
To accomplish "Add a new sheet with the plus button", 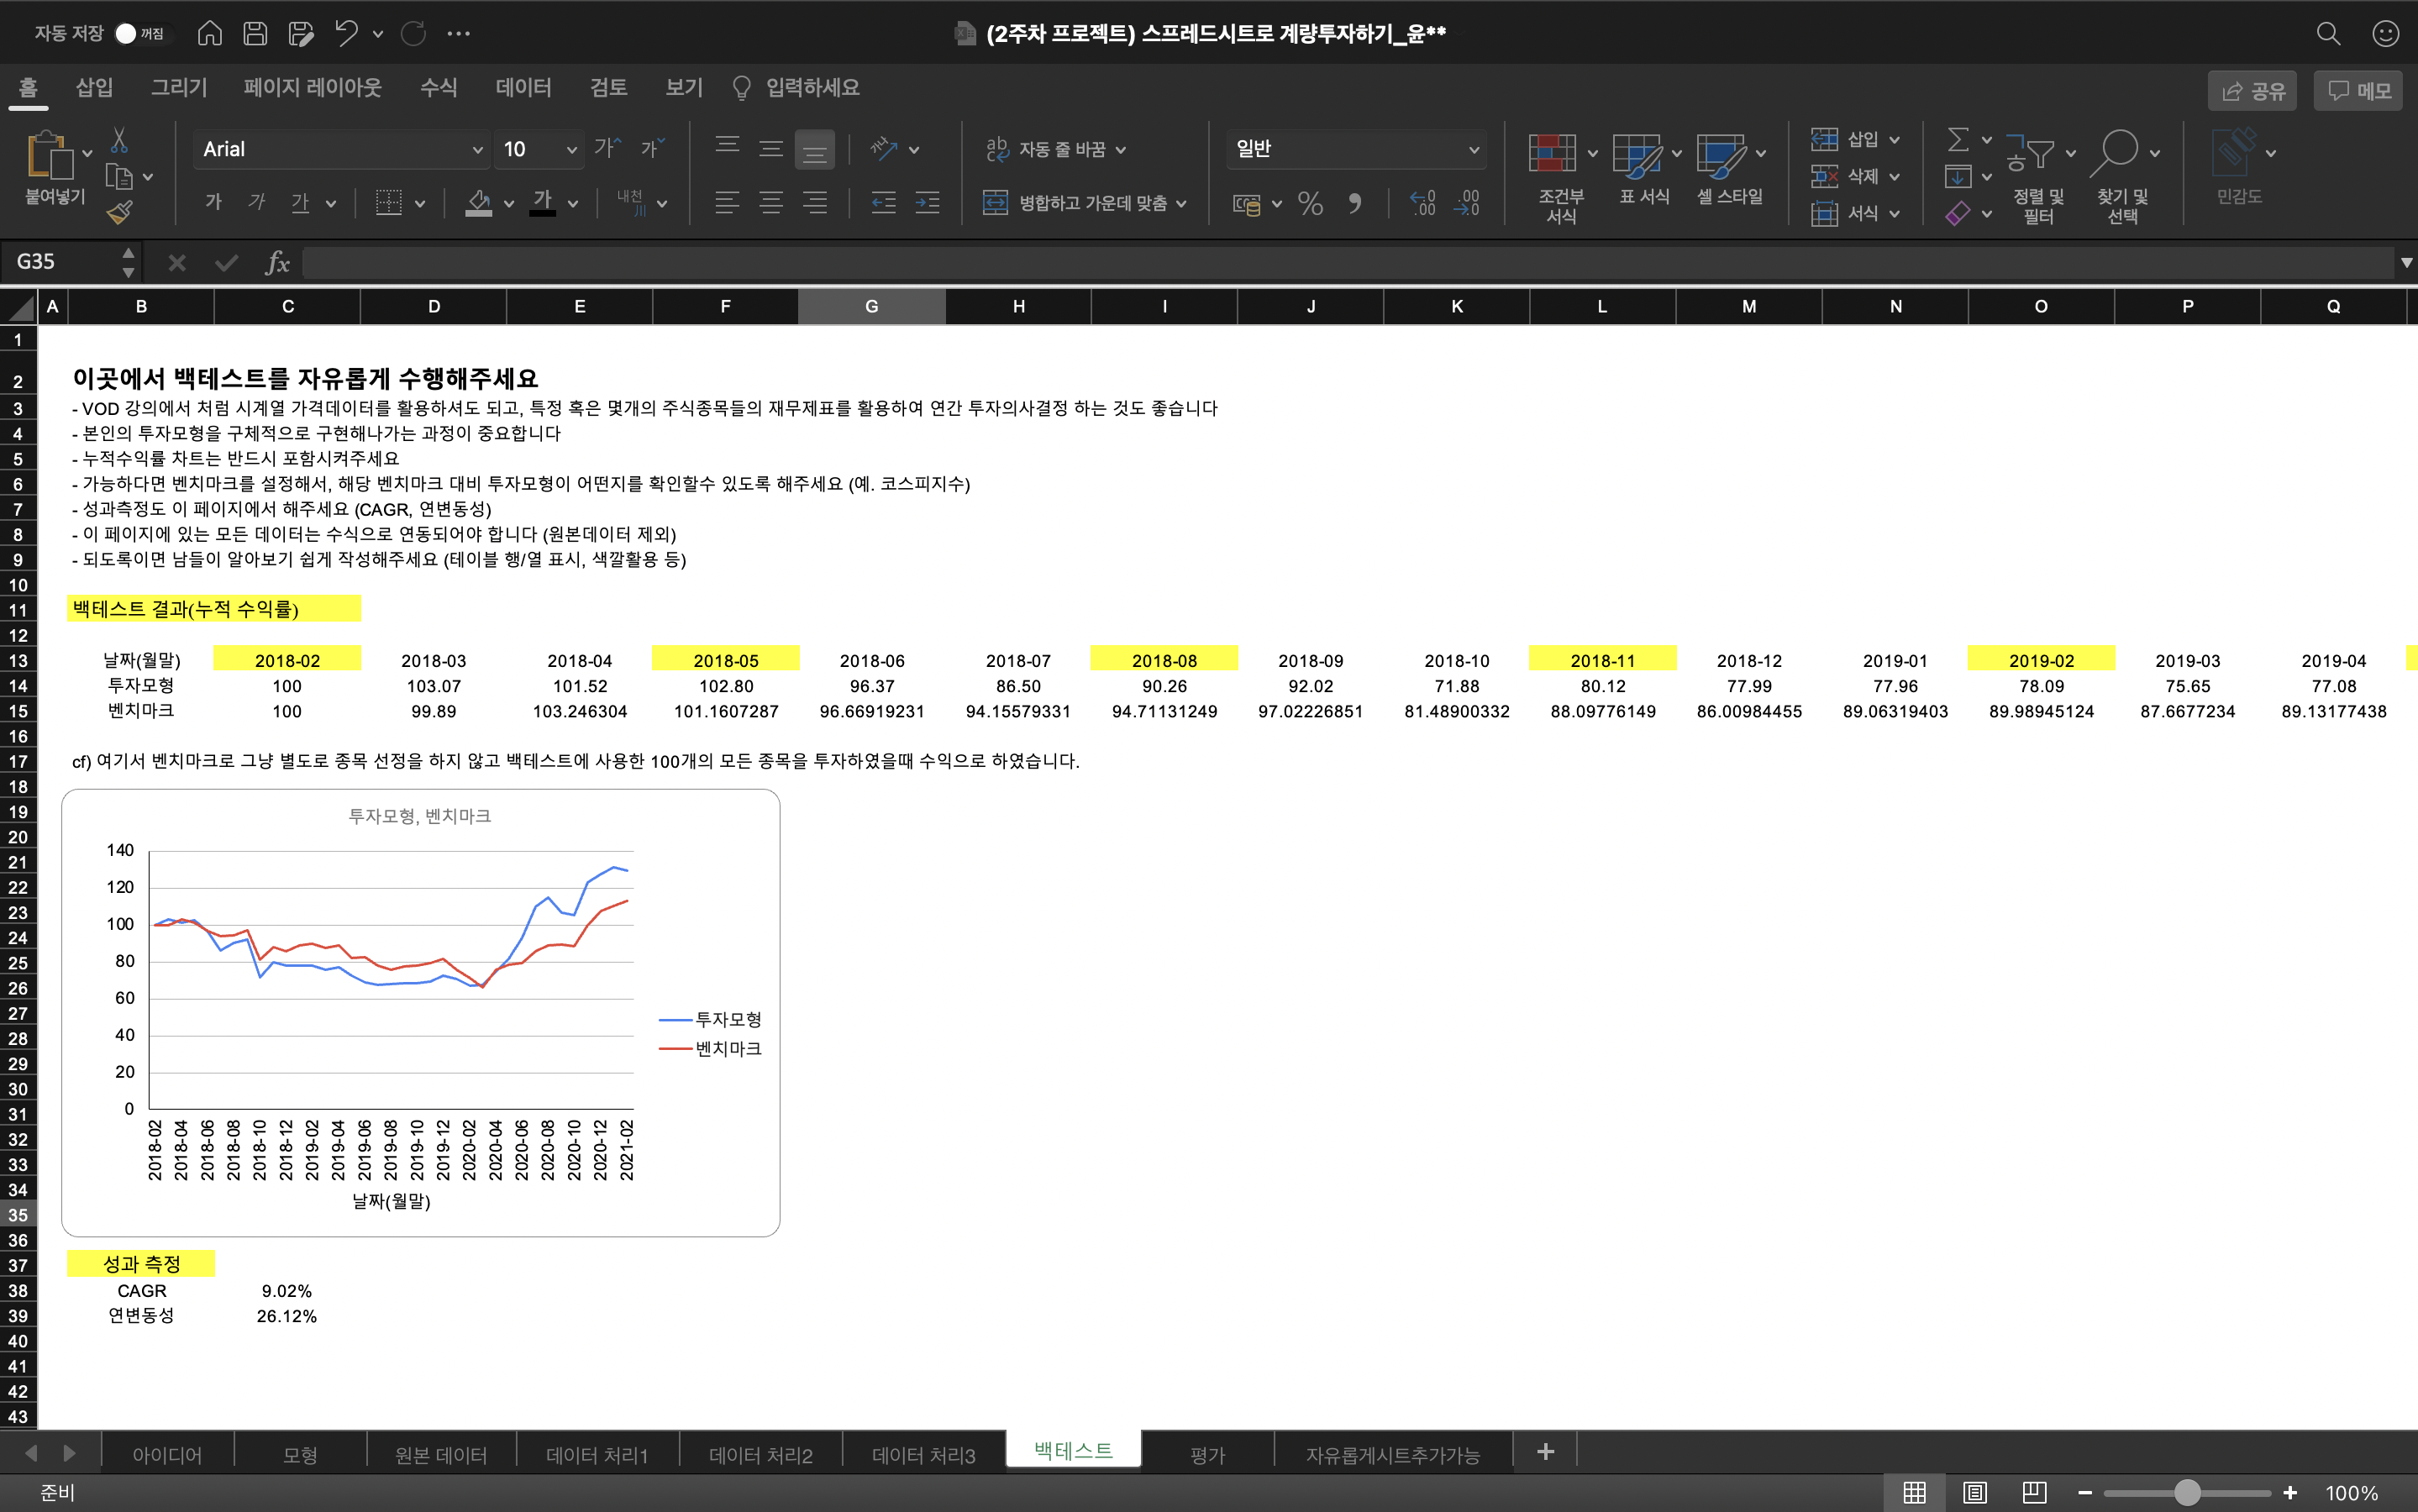I will point(1545,1451).
